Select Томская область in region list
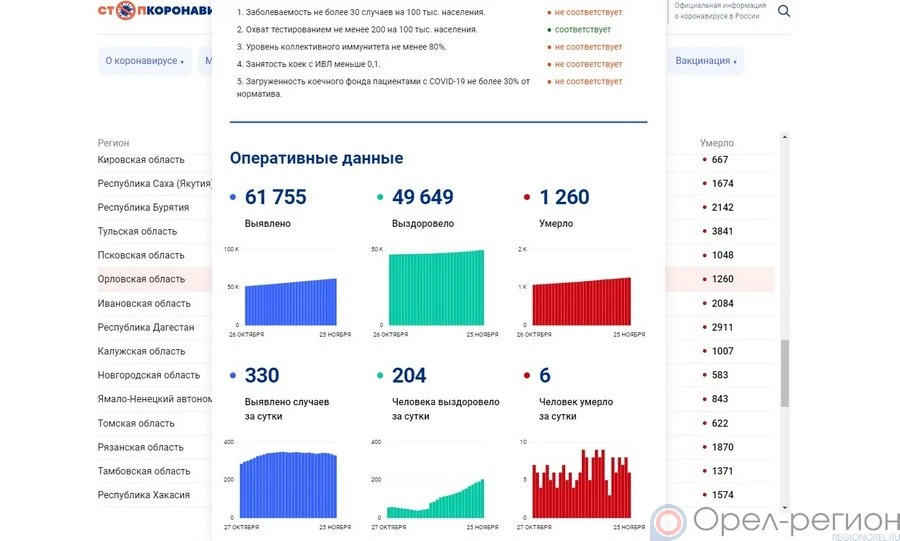 click(136, 423)
